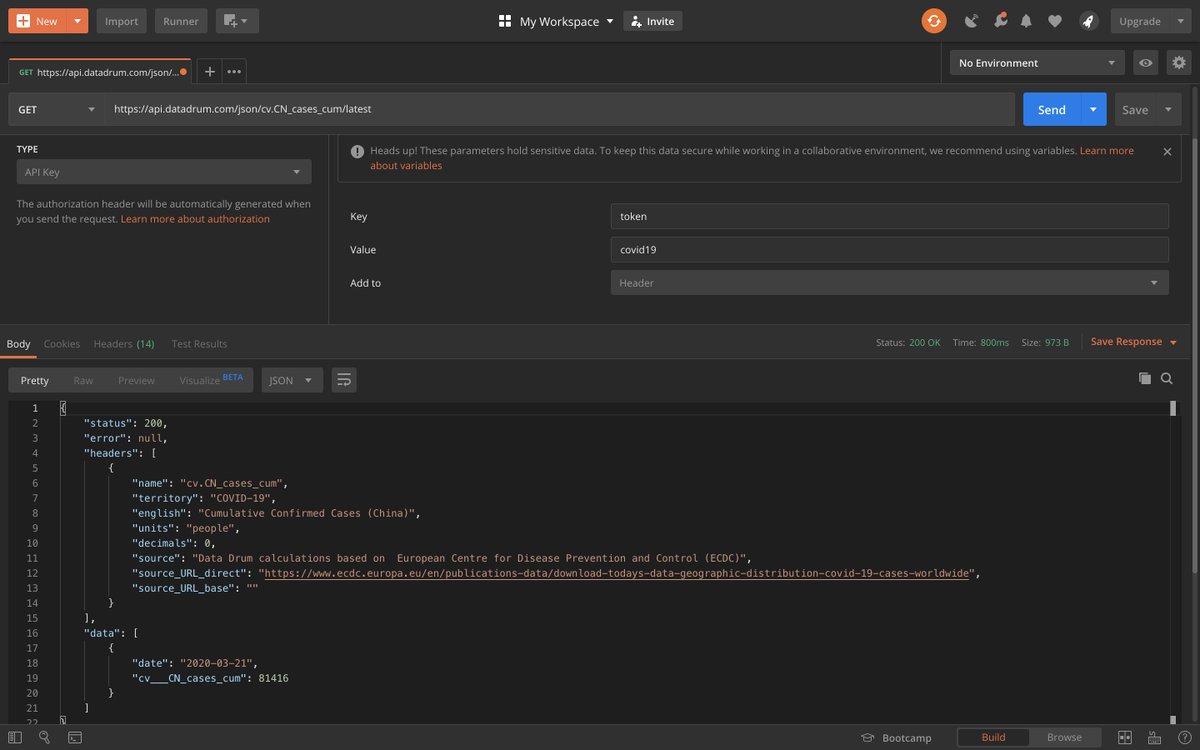Select the Preview view tab
The image size is (1200, 750).
pos(136,380)
